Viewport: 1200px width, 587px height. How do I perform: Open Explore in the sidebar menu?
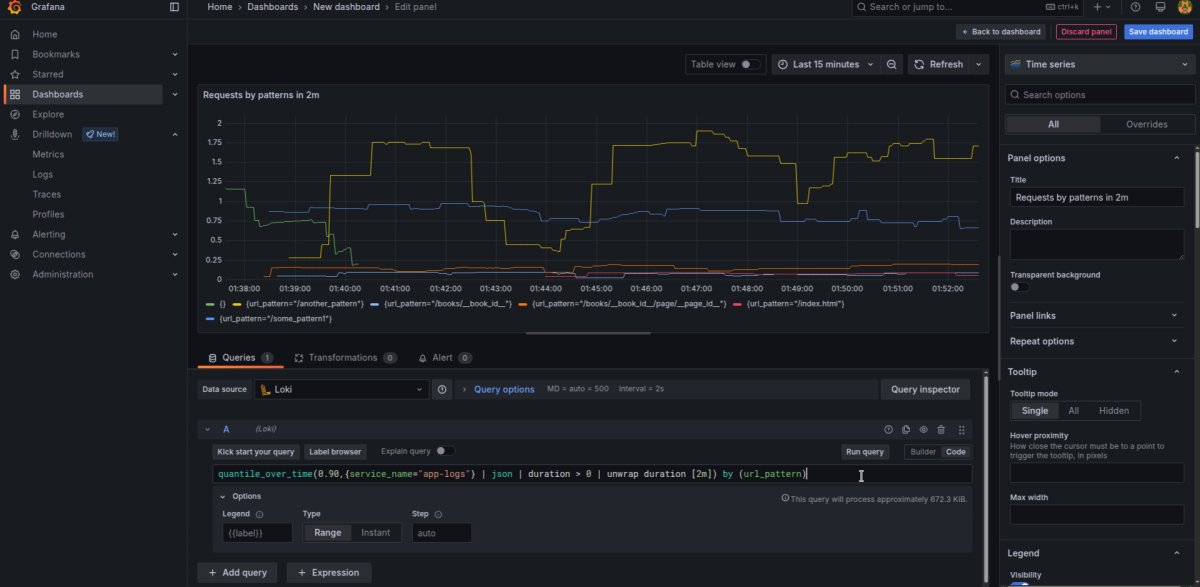pos(48,114)
